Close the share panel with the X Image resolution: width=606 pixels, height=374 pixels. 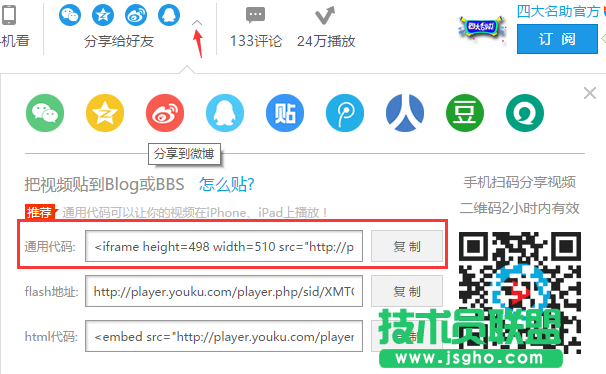(x=590, y=93)
